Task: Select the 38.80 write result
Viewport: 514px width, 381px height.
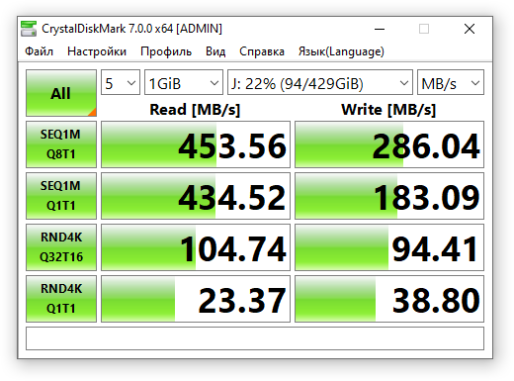Action: pos(389,299)
